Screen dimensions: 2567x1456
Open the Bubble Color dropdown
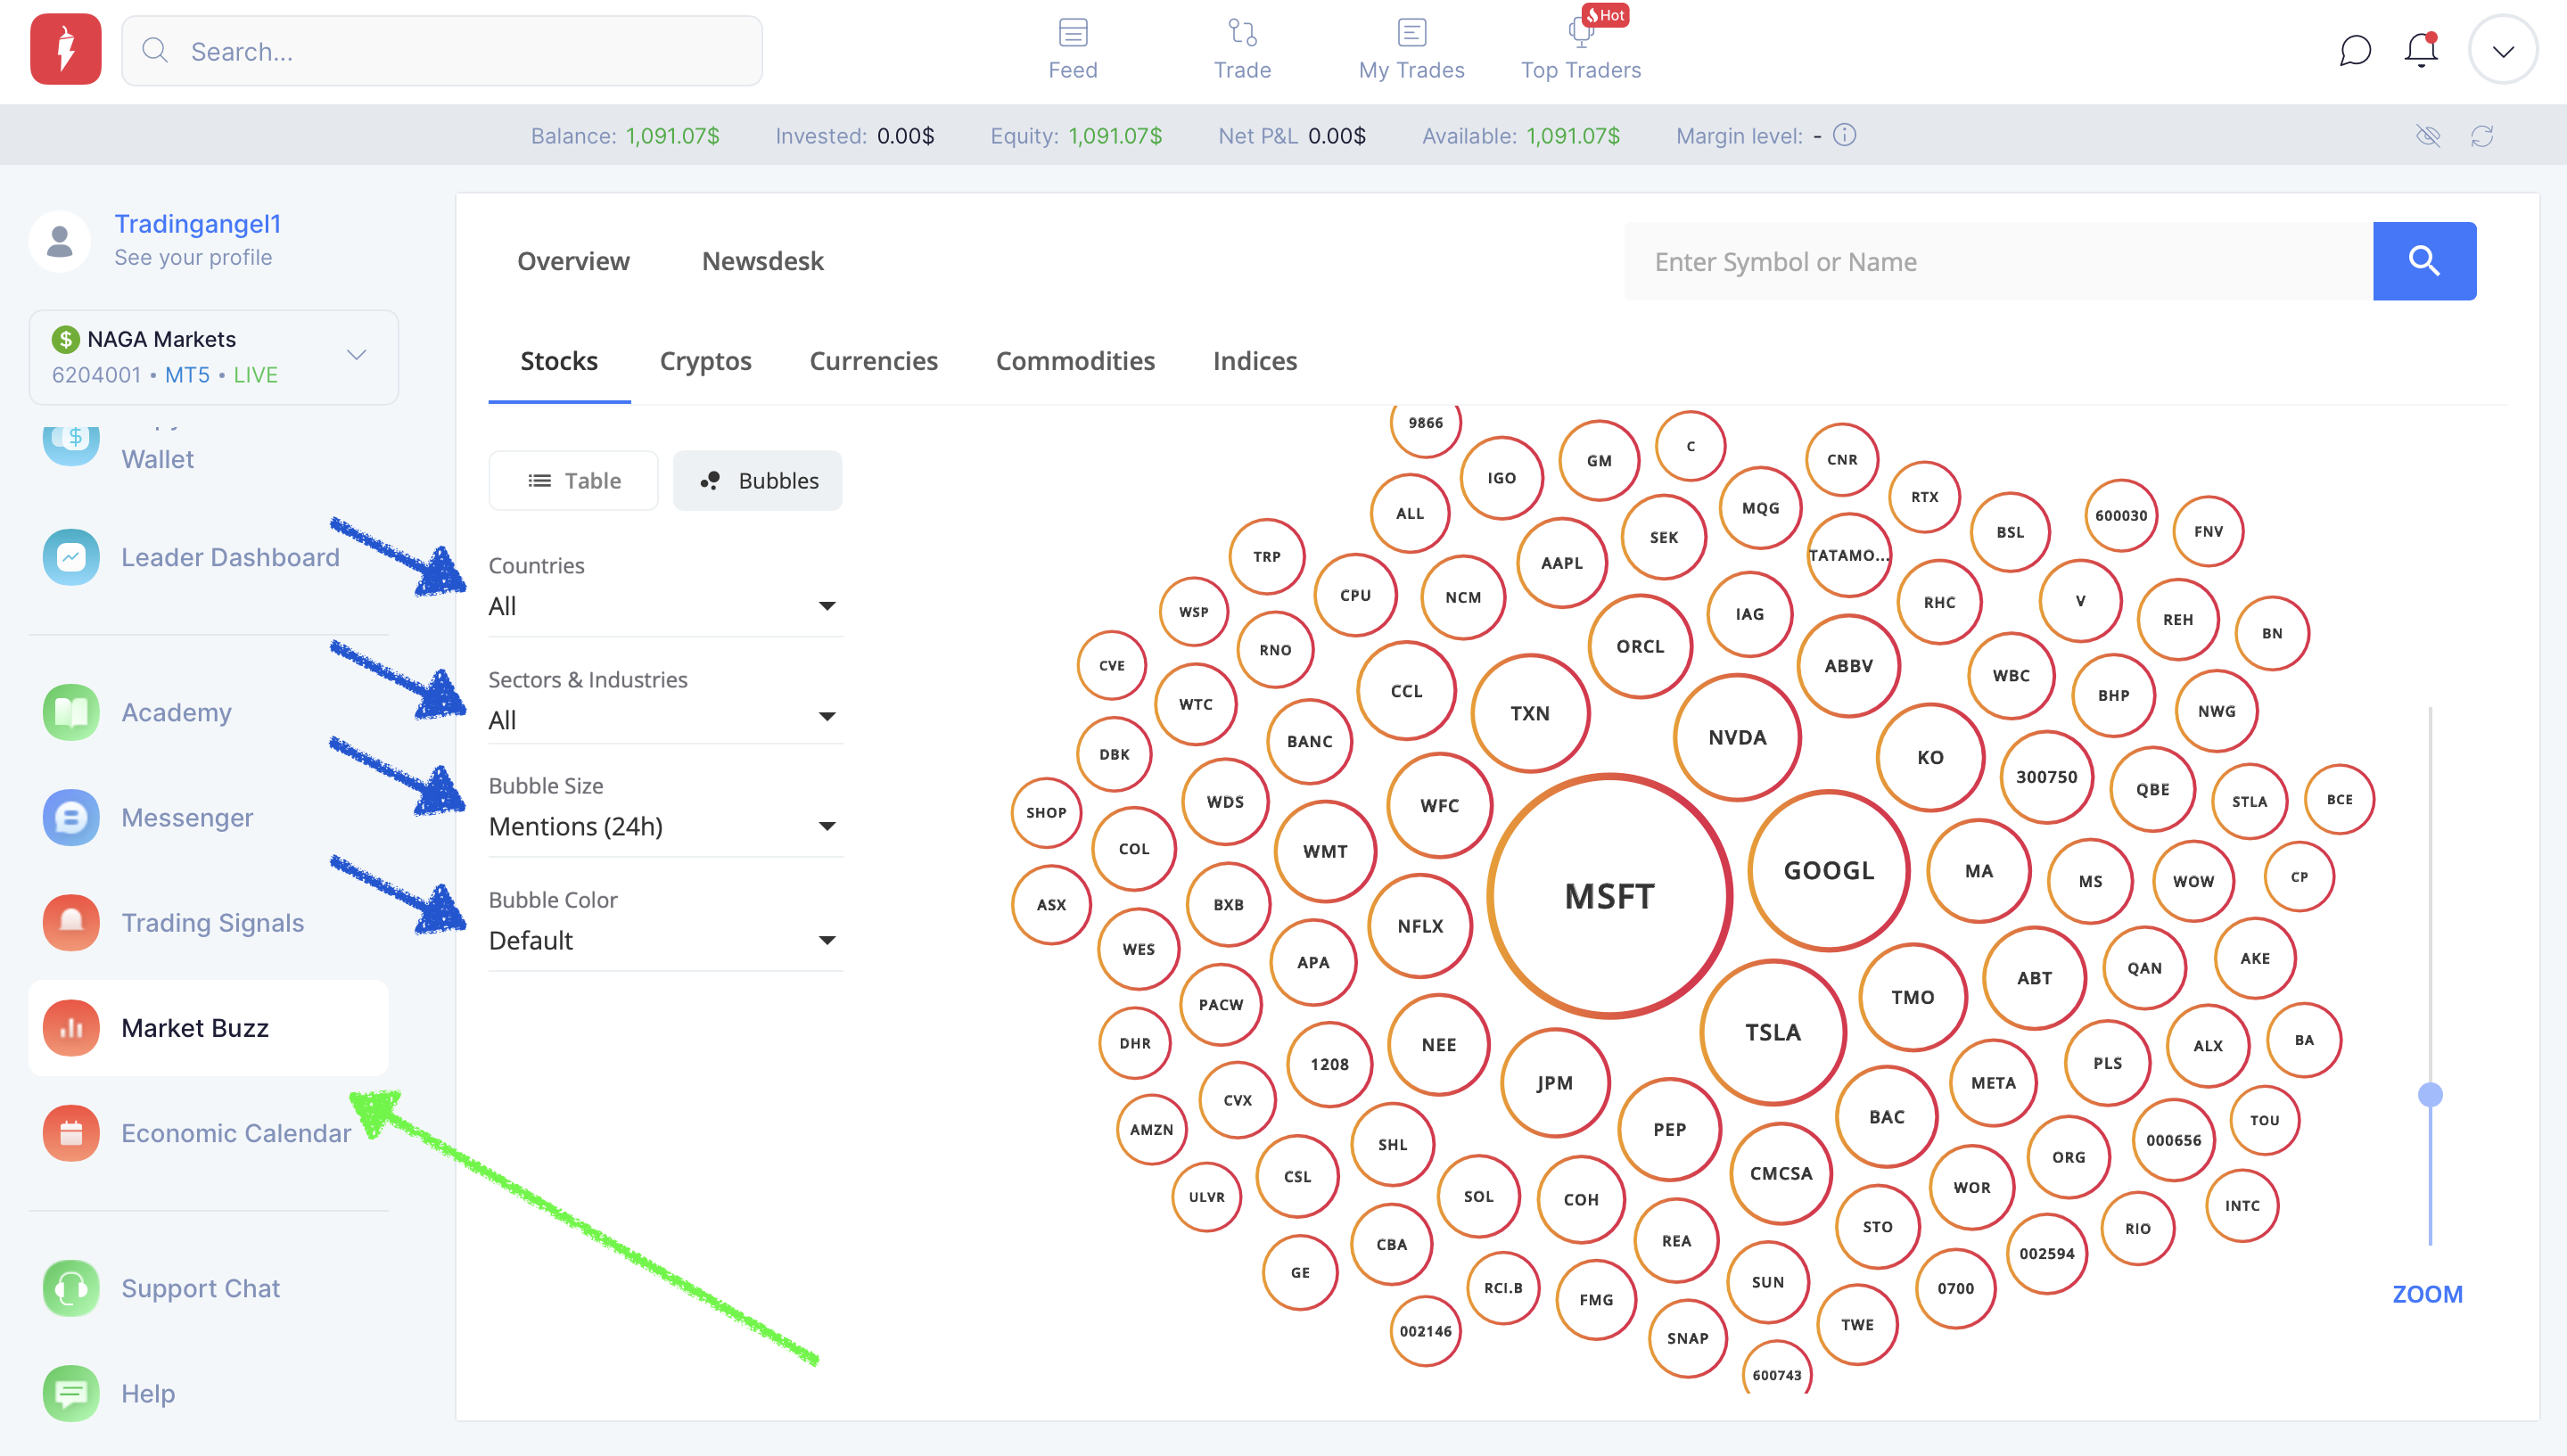tap(666, 940)
